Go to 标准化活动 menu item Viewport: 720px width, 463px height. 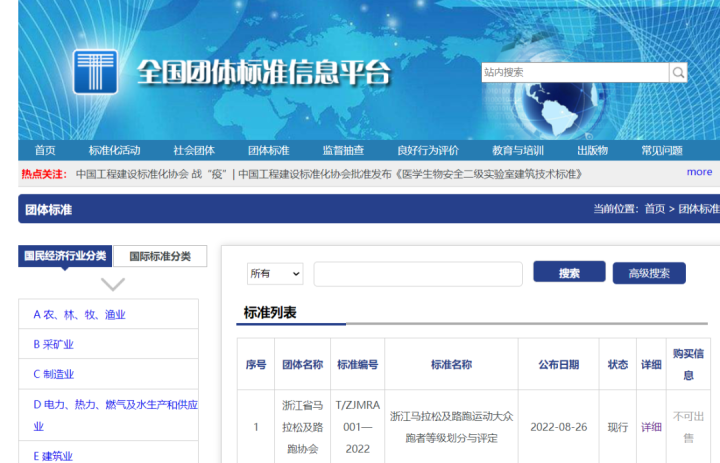point(114,151)
